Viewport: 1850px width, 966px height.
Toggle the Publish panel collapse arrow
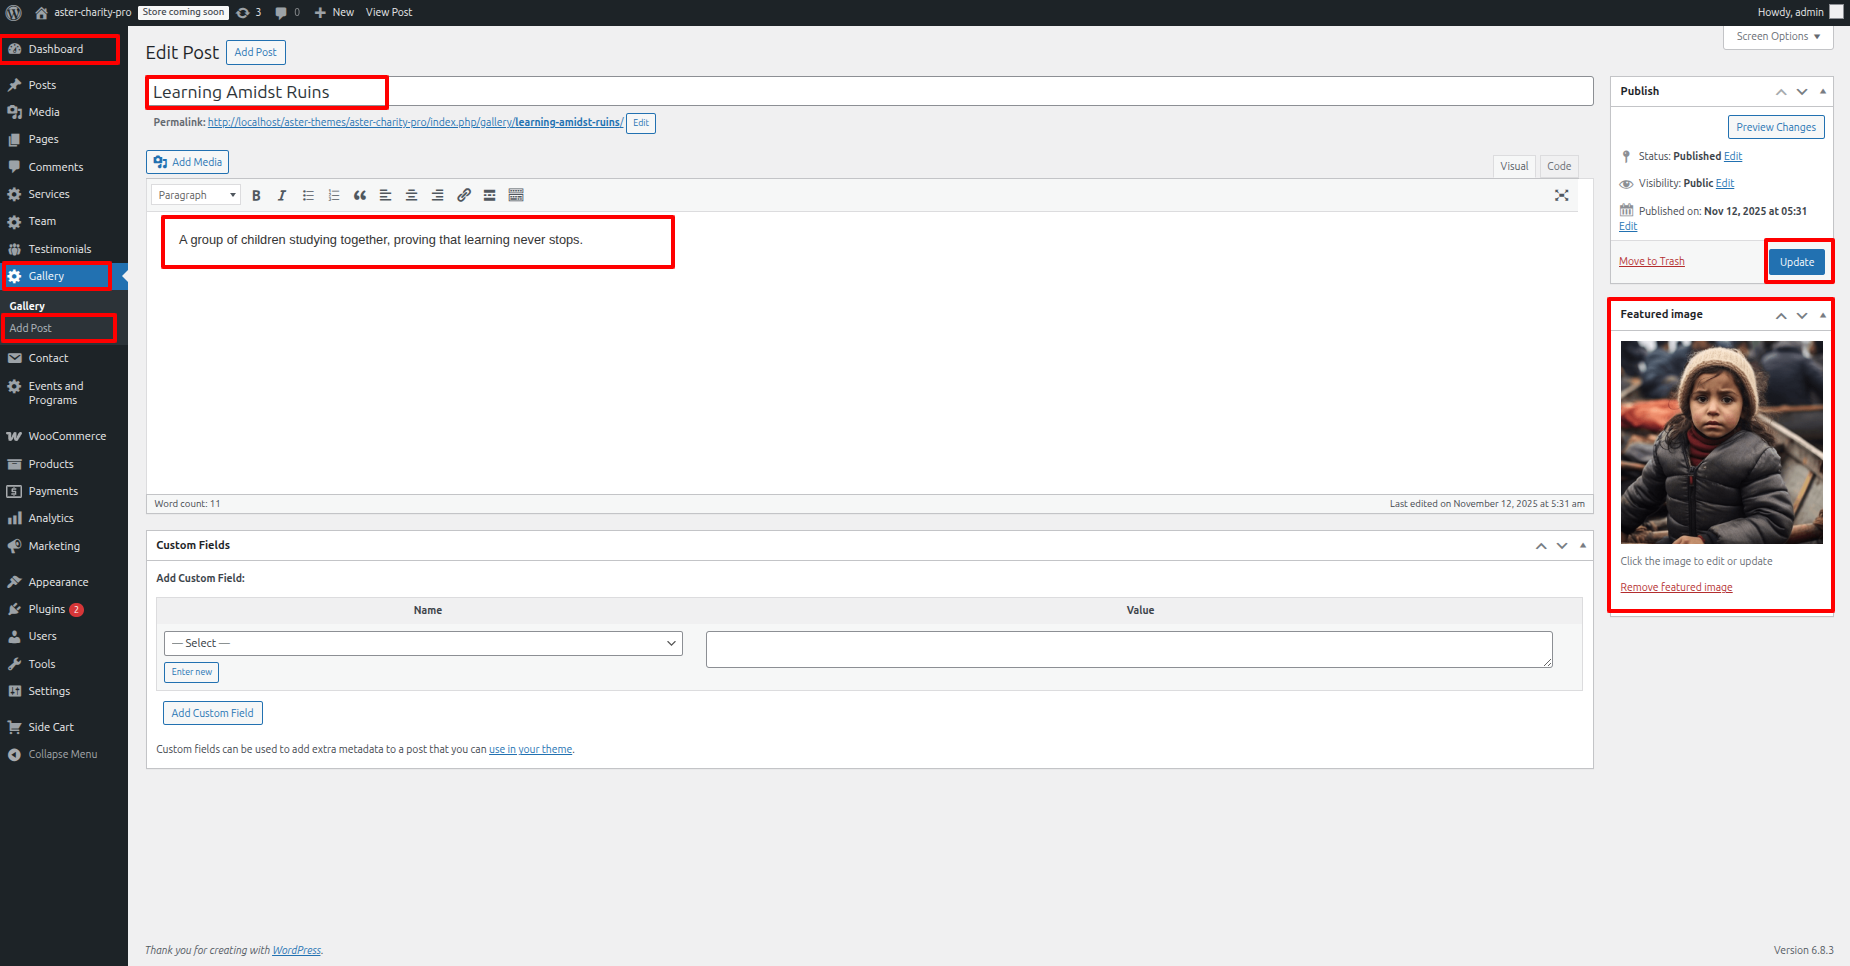tap(1823, 91)
